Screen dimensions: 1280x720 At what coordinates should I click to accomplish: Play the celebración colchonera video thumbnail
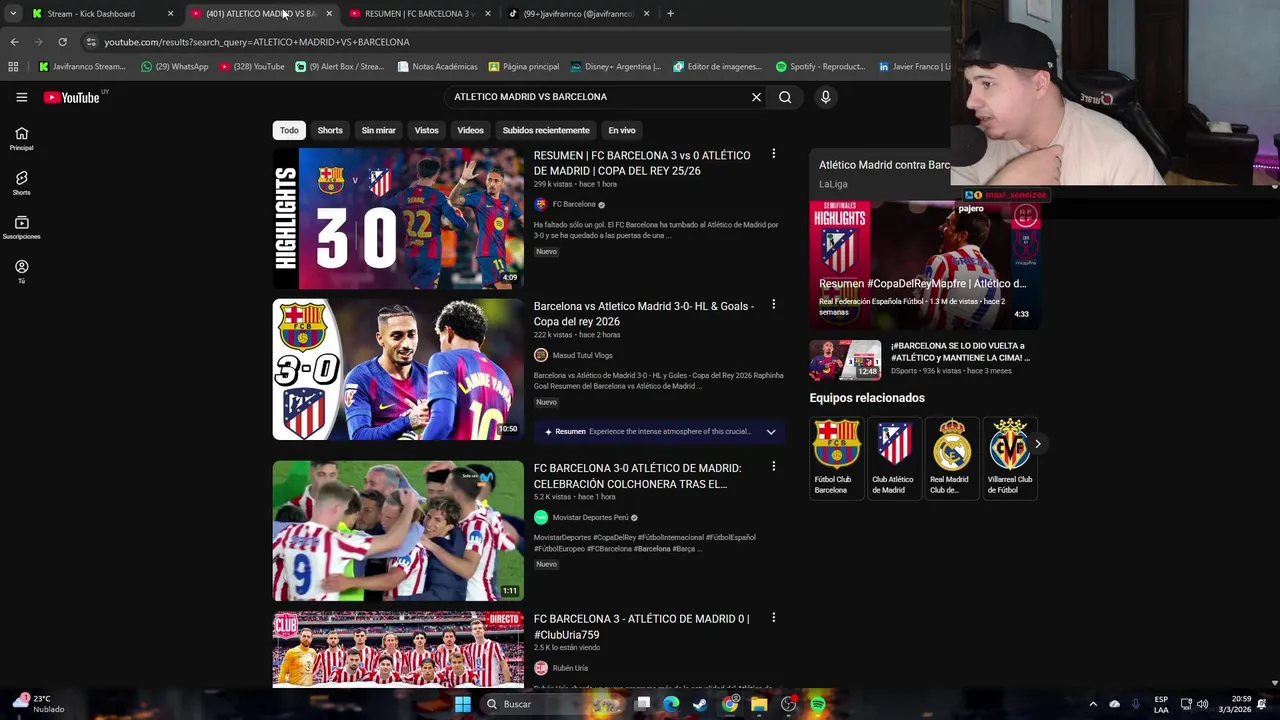click(398, 530)
